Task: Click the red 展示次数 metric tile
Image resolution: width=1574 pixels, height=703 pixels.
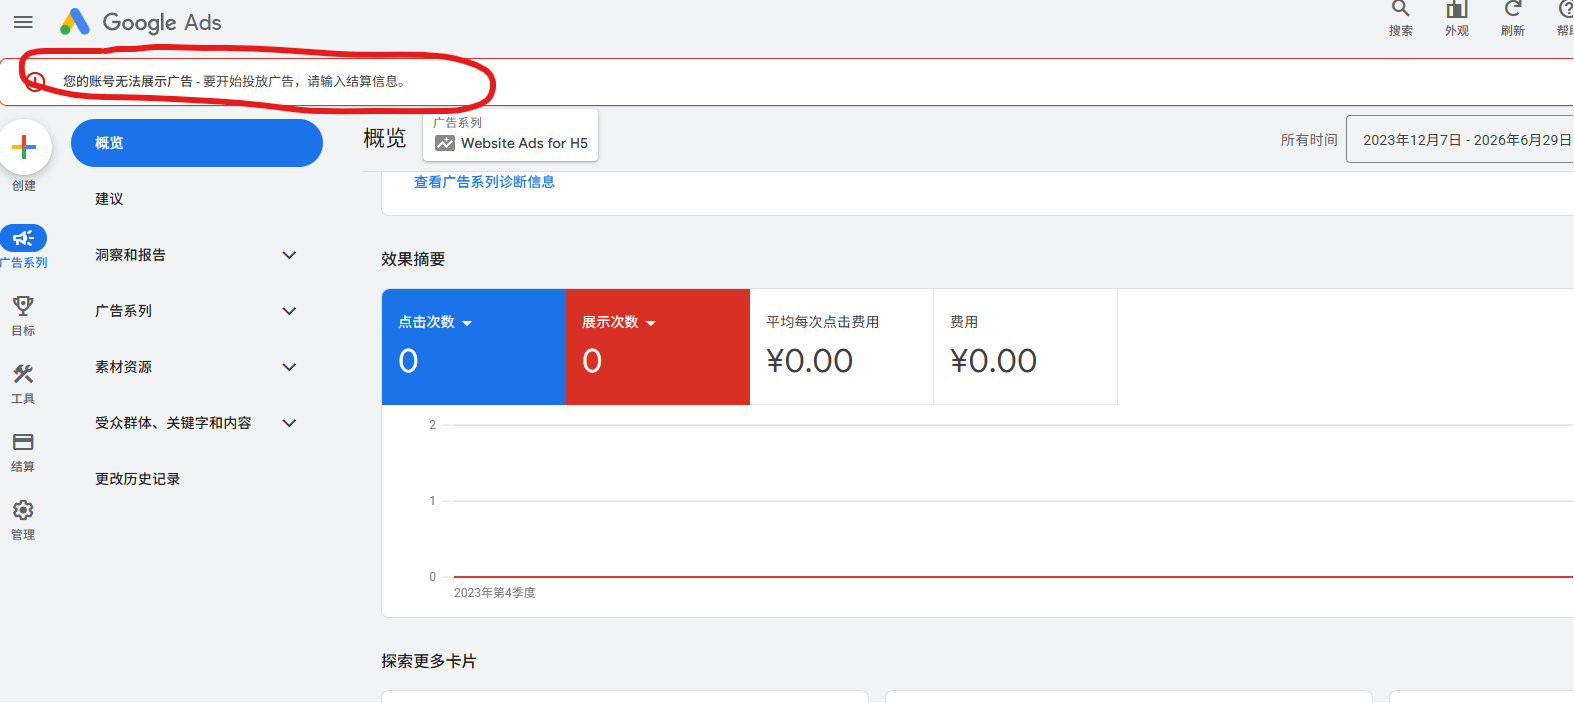Action: [658, 347]
